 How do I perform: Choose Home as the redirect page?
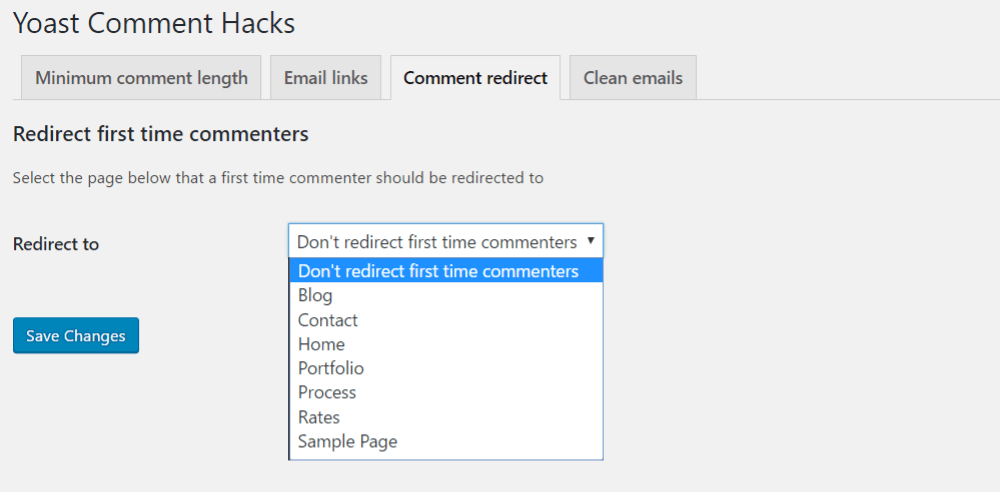tap(446, 344)
